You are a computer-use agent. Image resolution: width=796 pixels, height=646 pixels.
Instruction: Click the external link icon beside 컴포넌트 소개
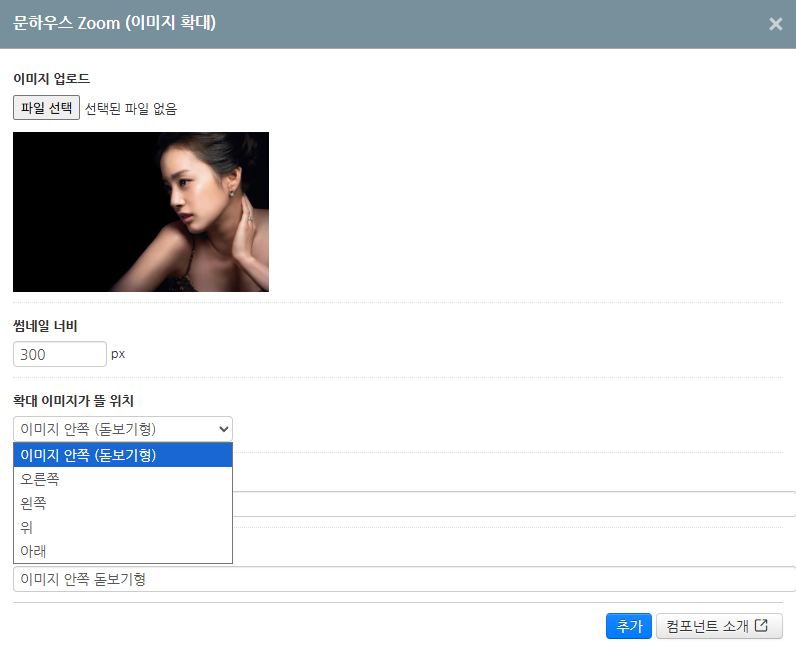[x=761, y=625]
